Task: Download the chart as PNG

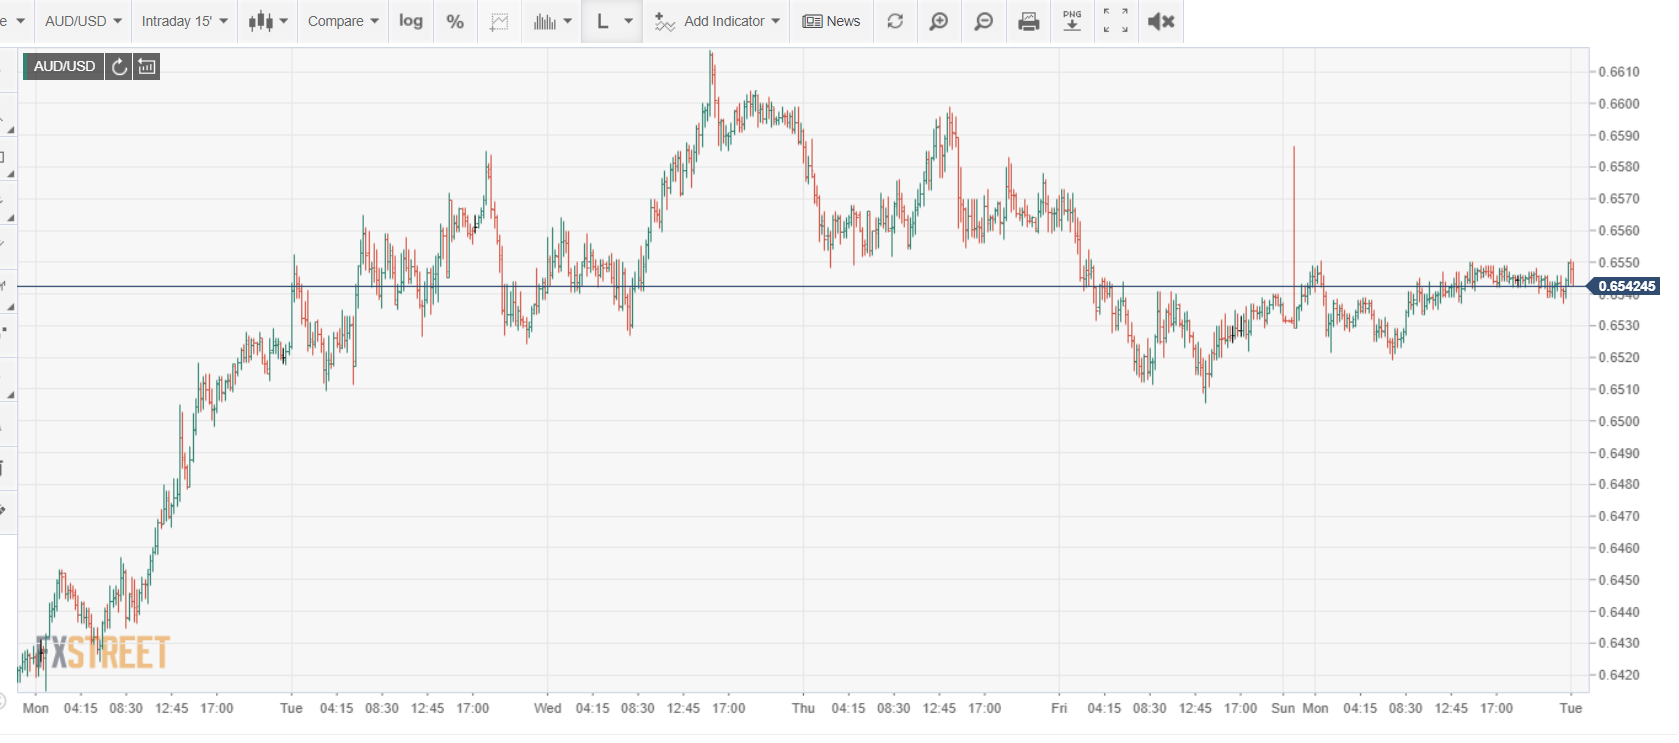Action: coord(1072,21)
